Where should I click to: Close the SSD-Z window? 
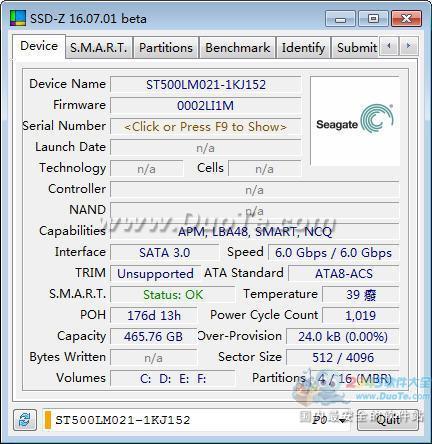[x=406, y=19]
